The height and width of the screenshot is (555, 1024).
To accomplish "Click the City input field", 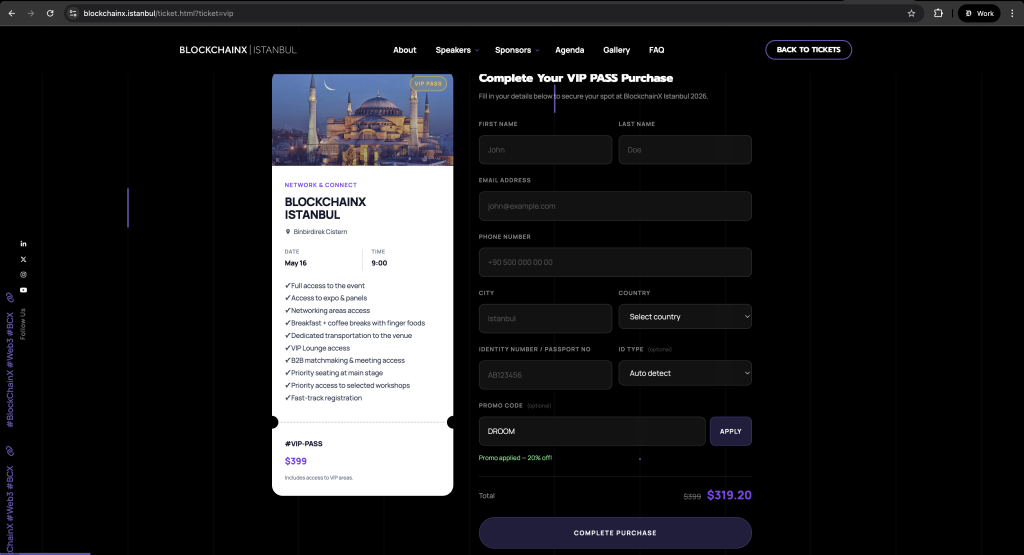I will [x=545, y=318].
